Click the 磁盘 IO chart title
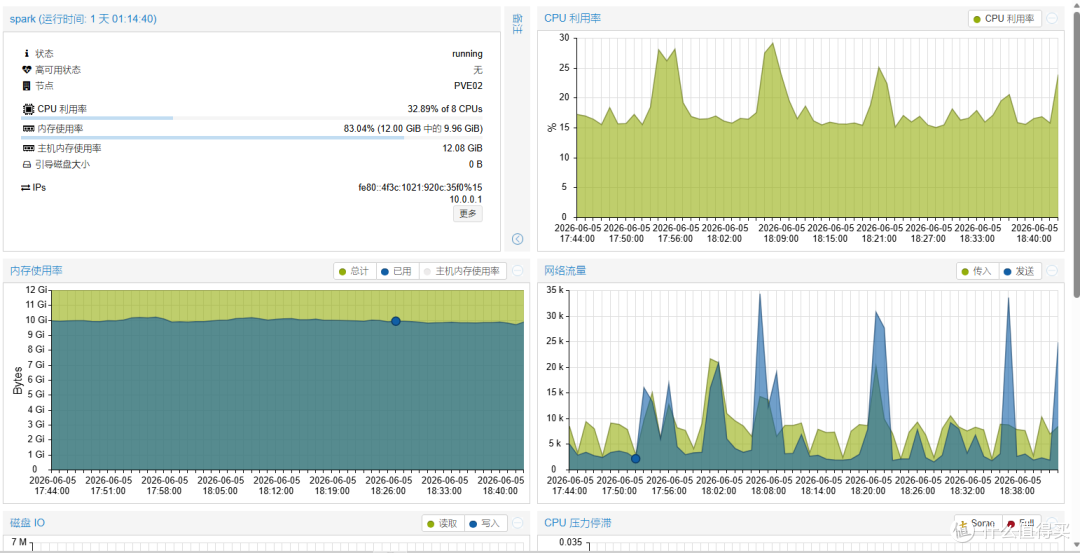 click(28, 523)
